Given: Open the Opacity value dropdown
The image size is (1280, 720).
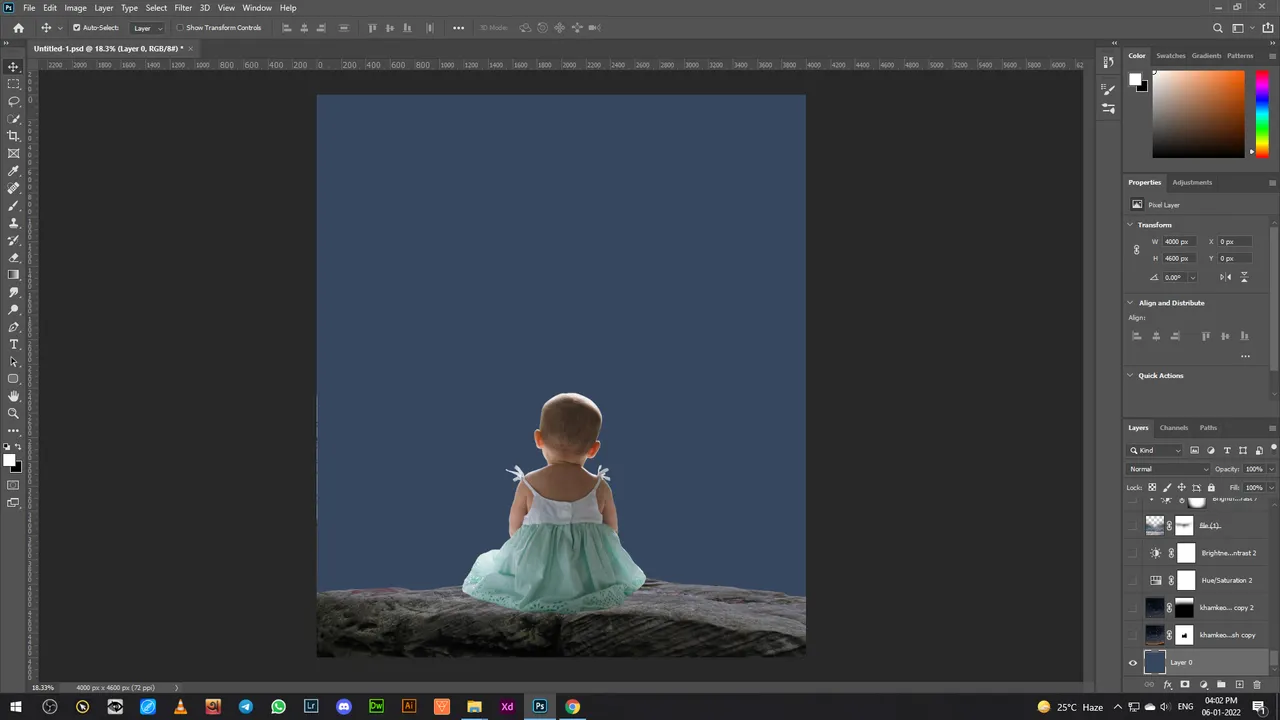Looking at the screenshot, I should tap(1272, 469).
